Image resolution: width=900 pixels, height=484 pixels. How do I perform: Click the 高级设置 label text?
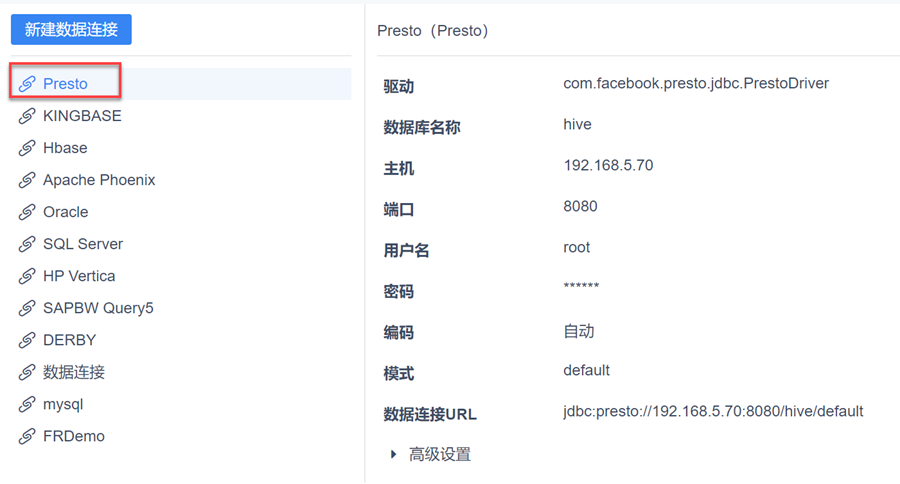tap(440, 455)
